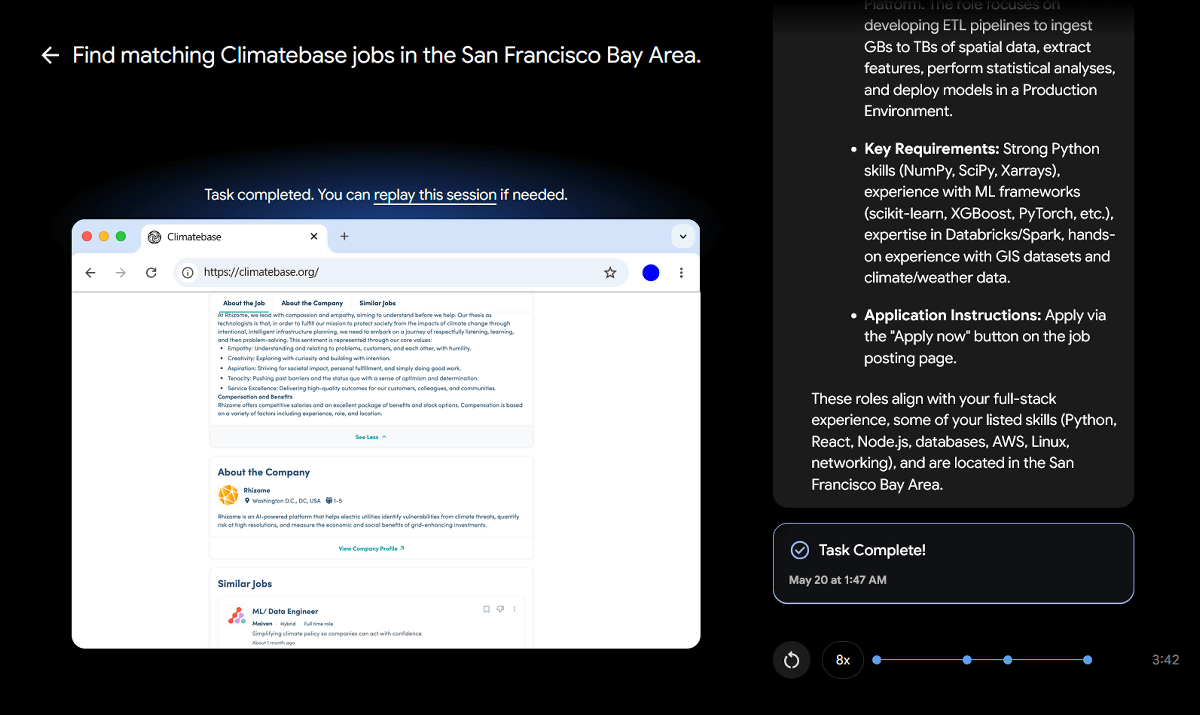Click the 'Compensation and Benefits' heading
This screenshot has width=1200, height=715.
[x=255, y=397]
